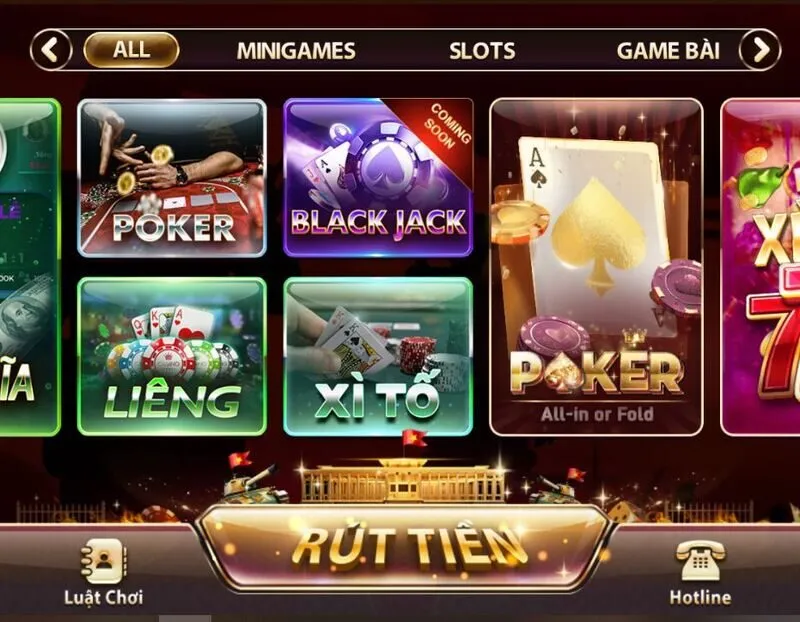Switch to the MINIGAMES tab

(x=296, y=51)
